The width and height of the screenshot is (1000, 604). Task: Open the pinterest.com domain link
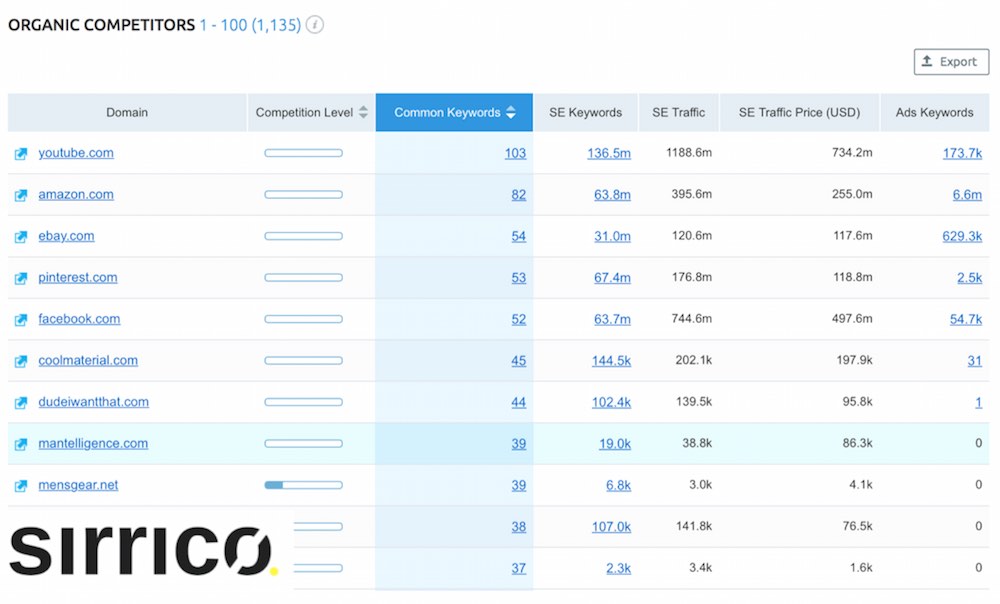(x=78, y=277)
